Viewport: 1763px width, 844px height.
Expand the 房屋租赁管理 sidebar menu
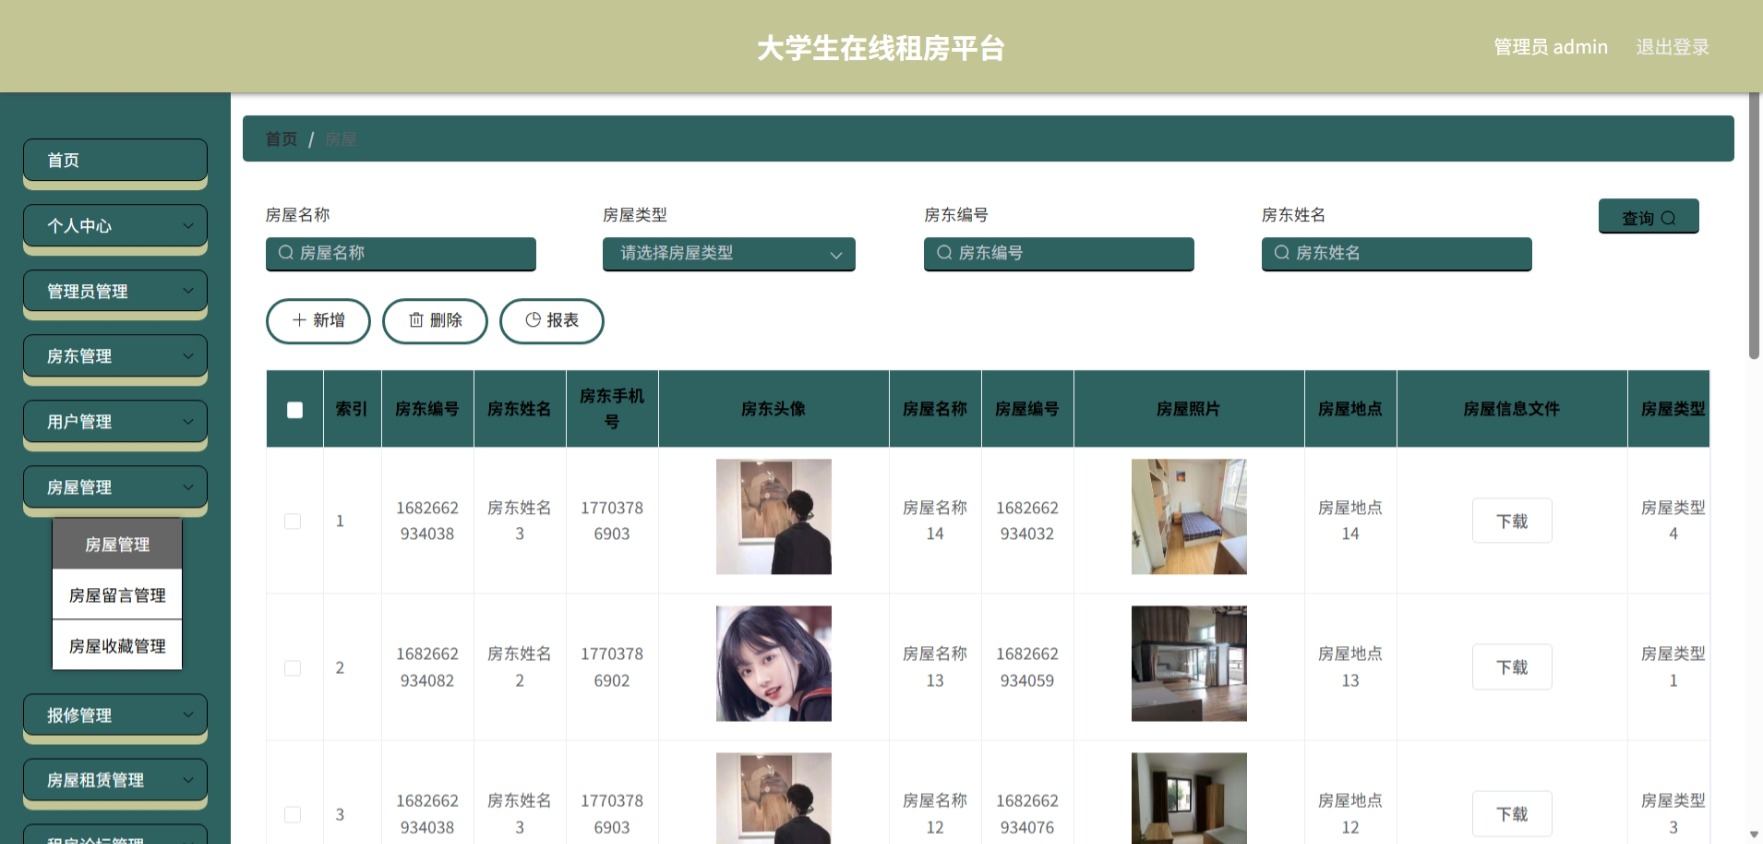pos(115,780)
